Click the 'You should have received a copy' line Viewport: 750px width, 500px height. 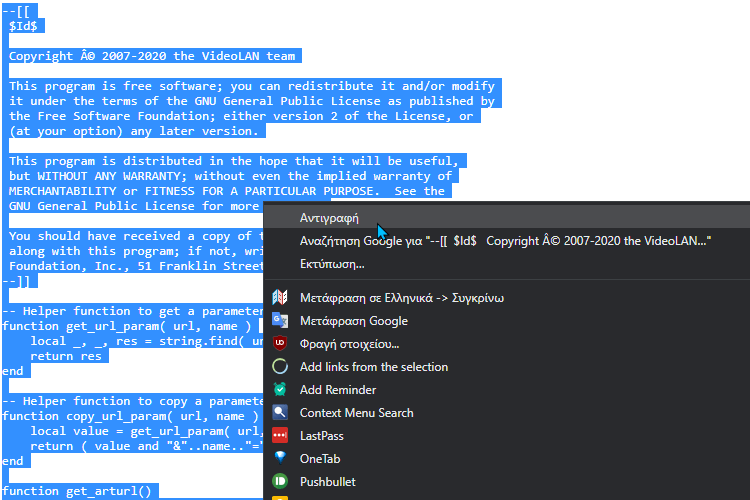click(x=136, y=236)
